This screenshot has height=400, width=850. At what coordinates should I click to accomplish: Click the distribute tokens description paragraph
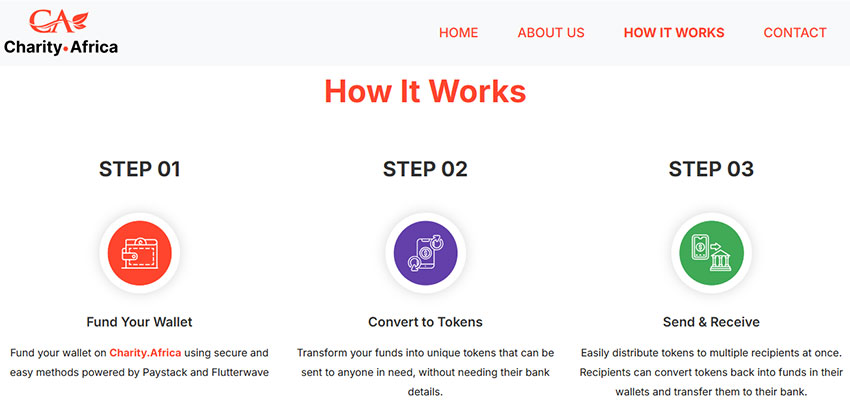pos(711,372)
